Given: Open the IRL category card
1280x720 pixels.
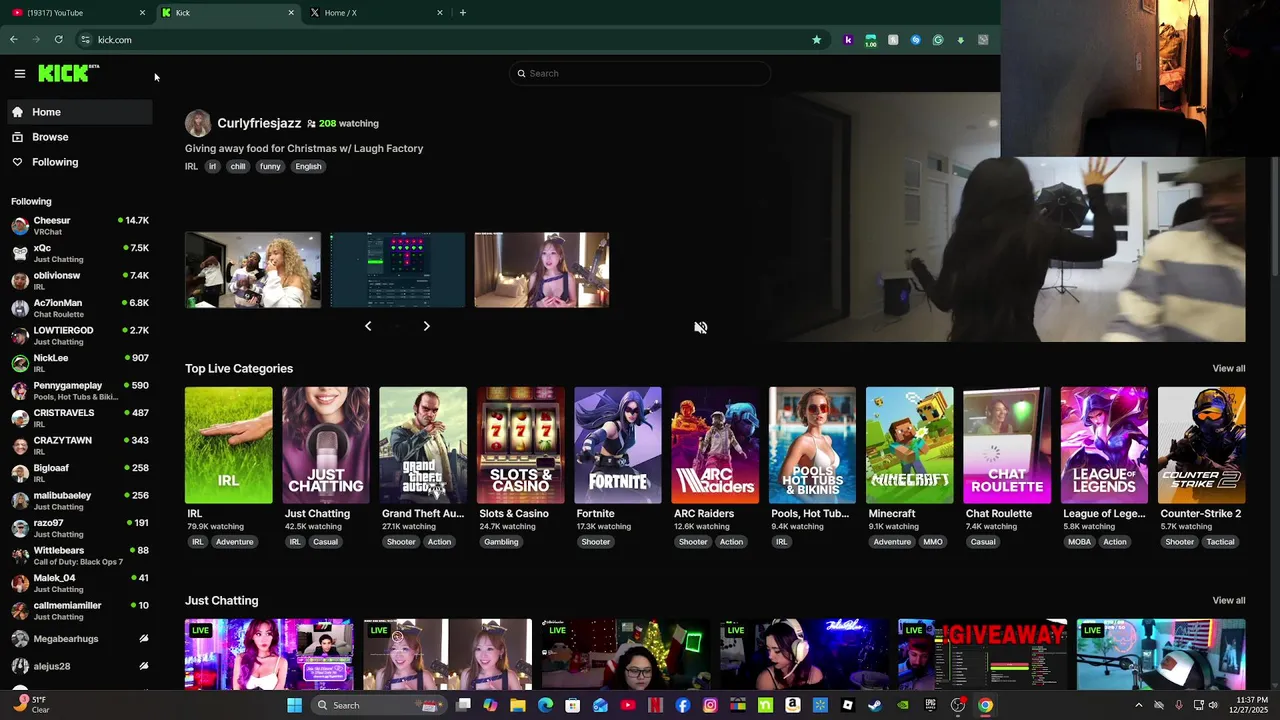Looking at the screenshot, I should pos(228,445).
